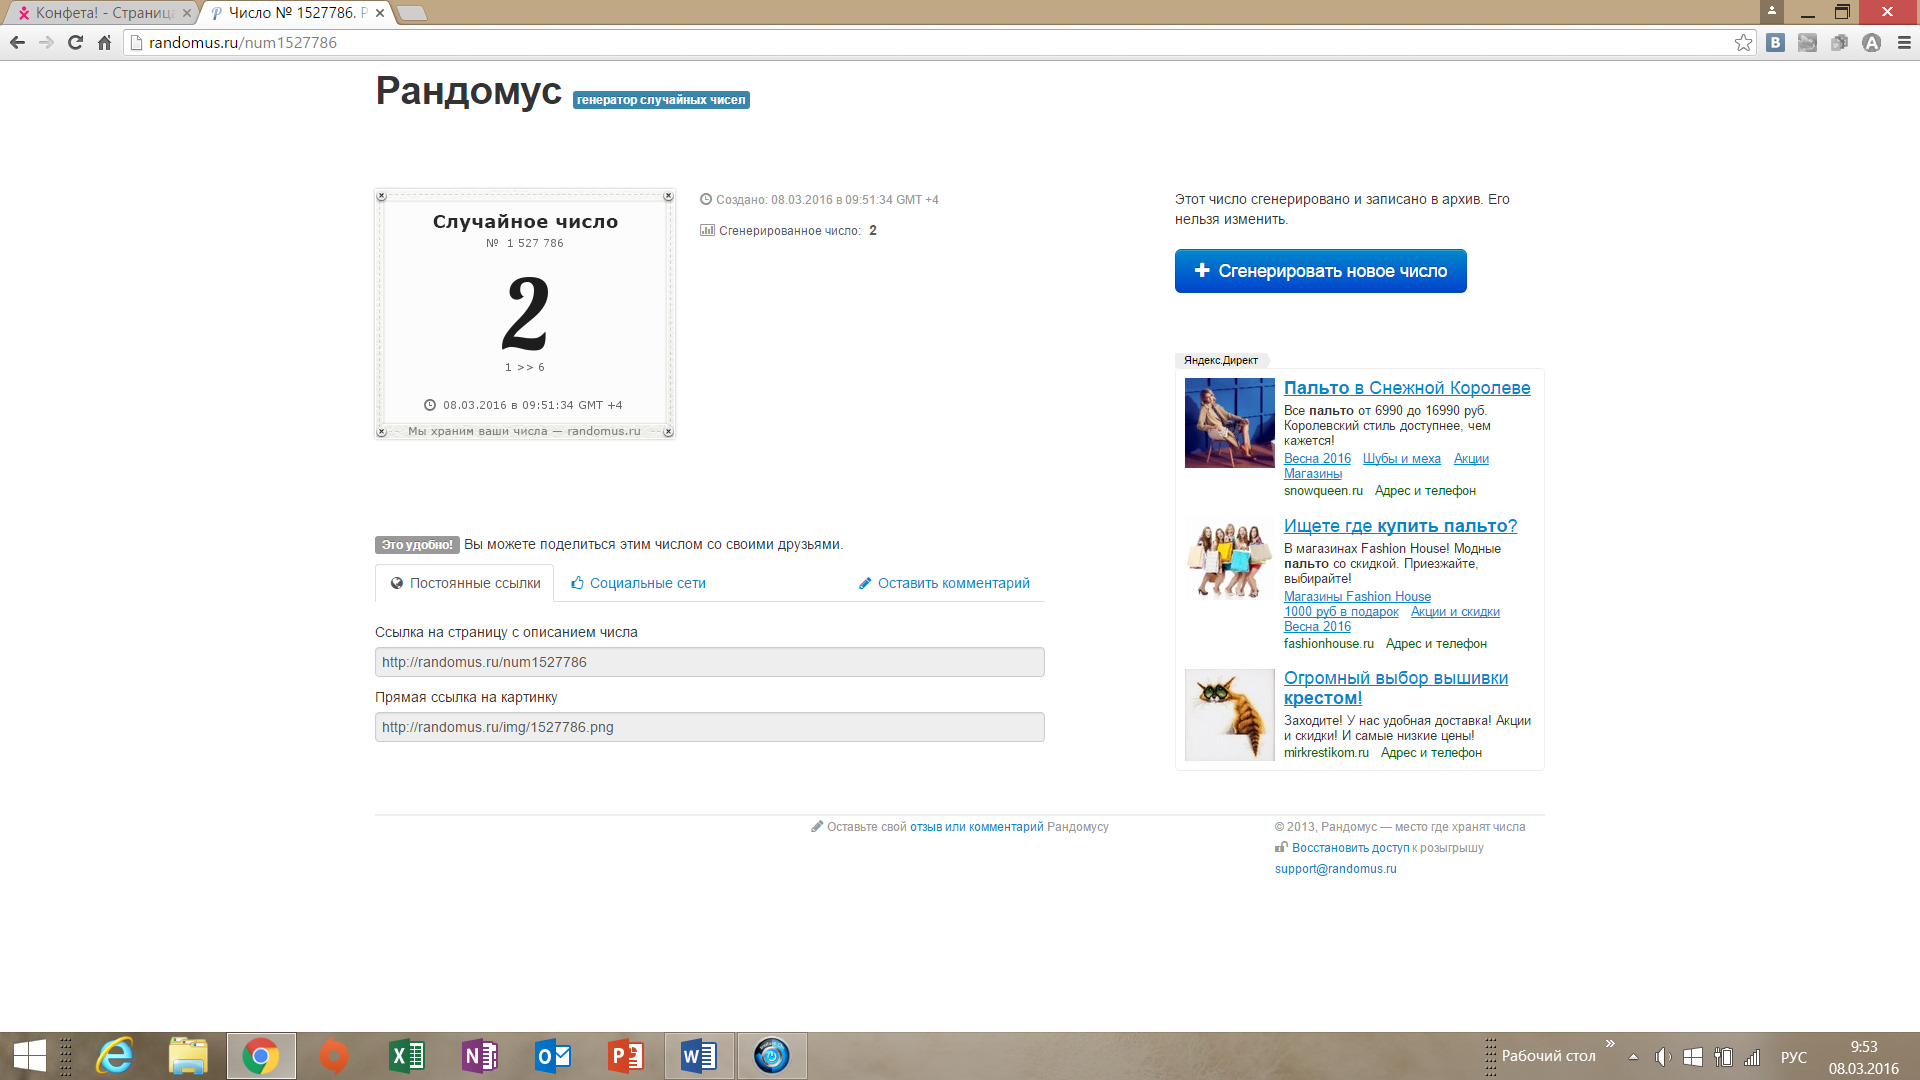
Task: Click the VK extension icon in the toolbar
Action: (1775, 42)
